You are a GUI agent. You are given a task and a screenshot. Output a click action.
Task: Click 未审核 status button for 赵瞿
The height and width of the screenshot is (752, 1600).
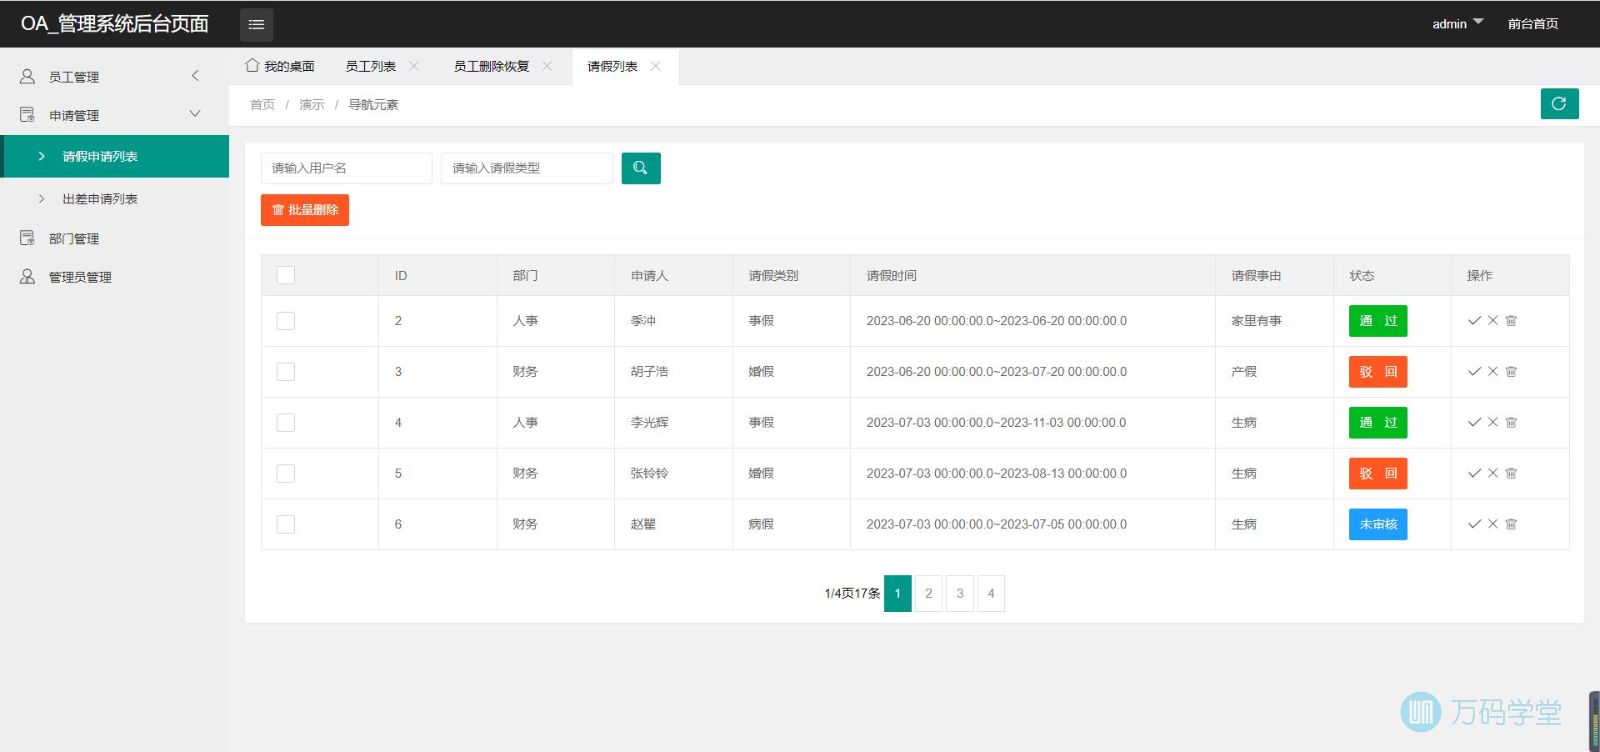point(1378,524)
